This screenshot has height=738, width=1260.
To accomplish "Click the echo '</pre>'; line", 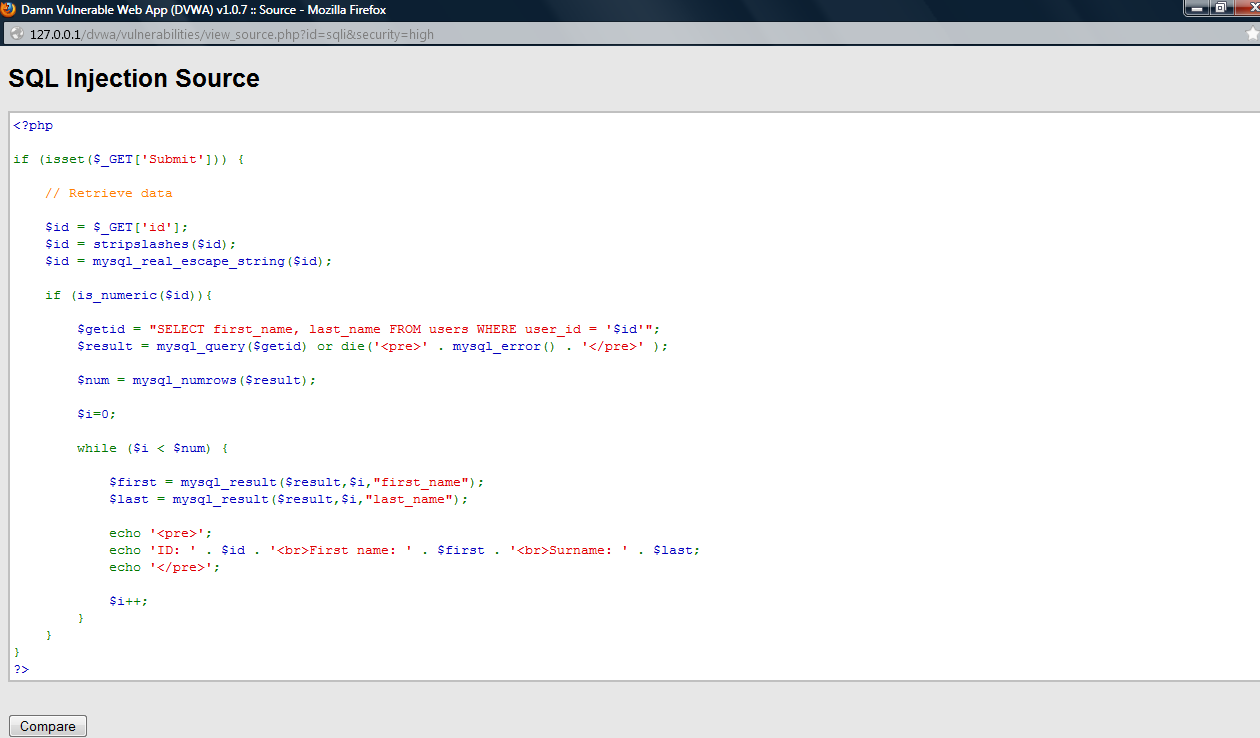I will click(165, 567).
